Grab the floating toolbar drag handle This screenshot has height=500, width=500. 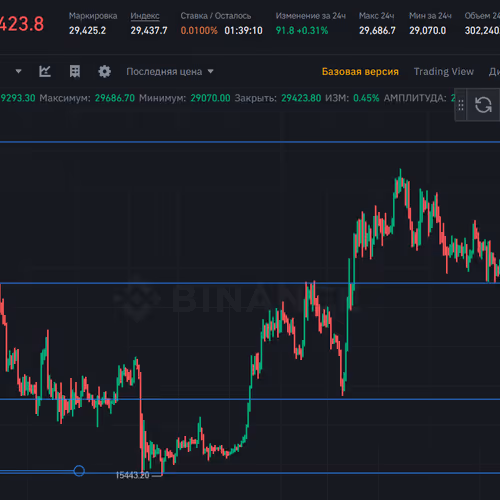coord(461,105)
